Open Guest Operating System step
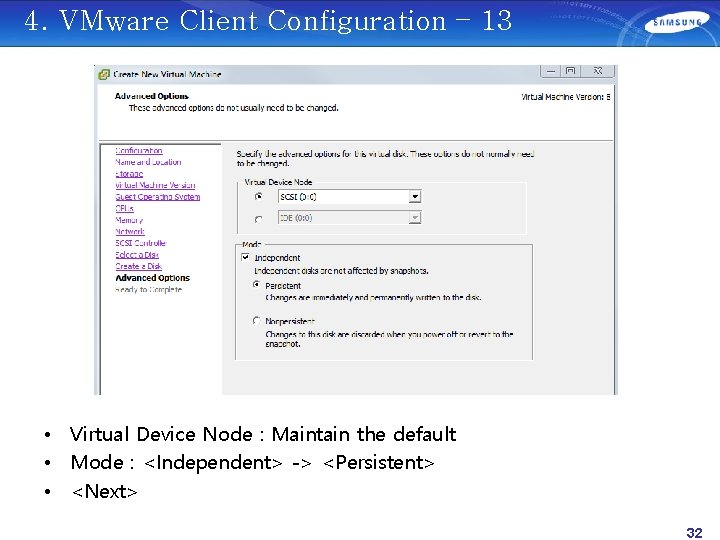720x540 pixels. (x=158, y=197)
